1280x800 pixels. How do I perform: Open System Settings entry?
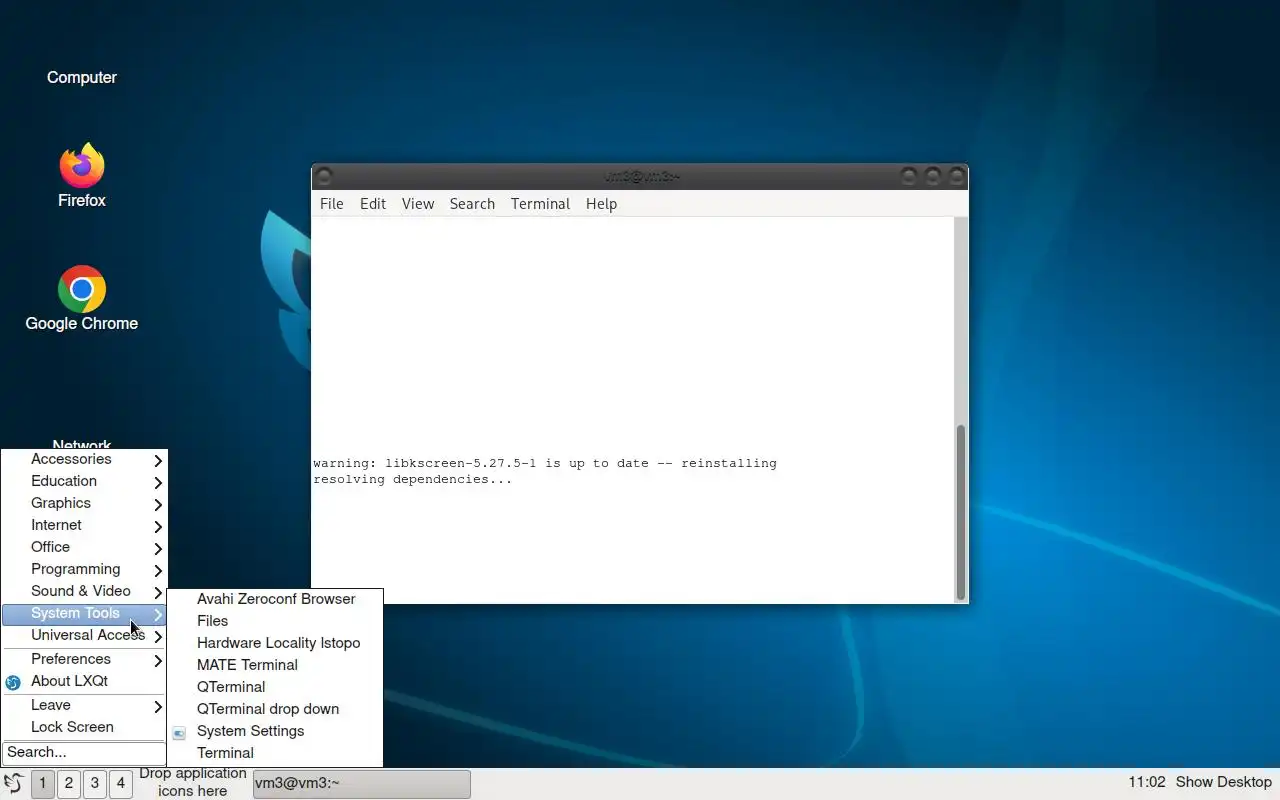pos(275,731)
